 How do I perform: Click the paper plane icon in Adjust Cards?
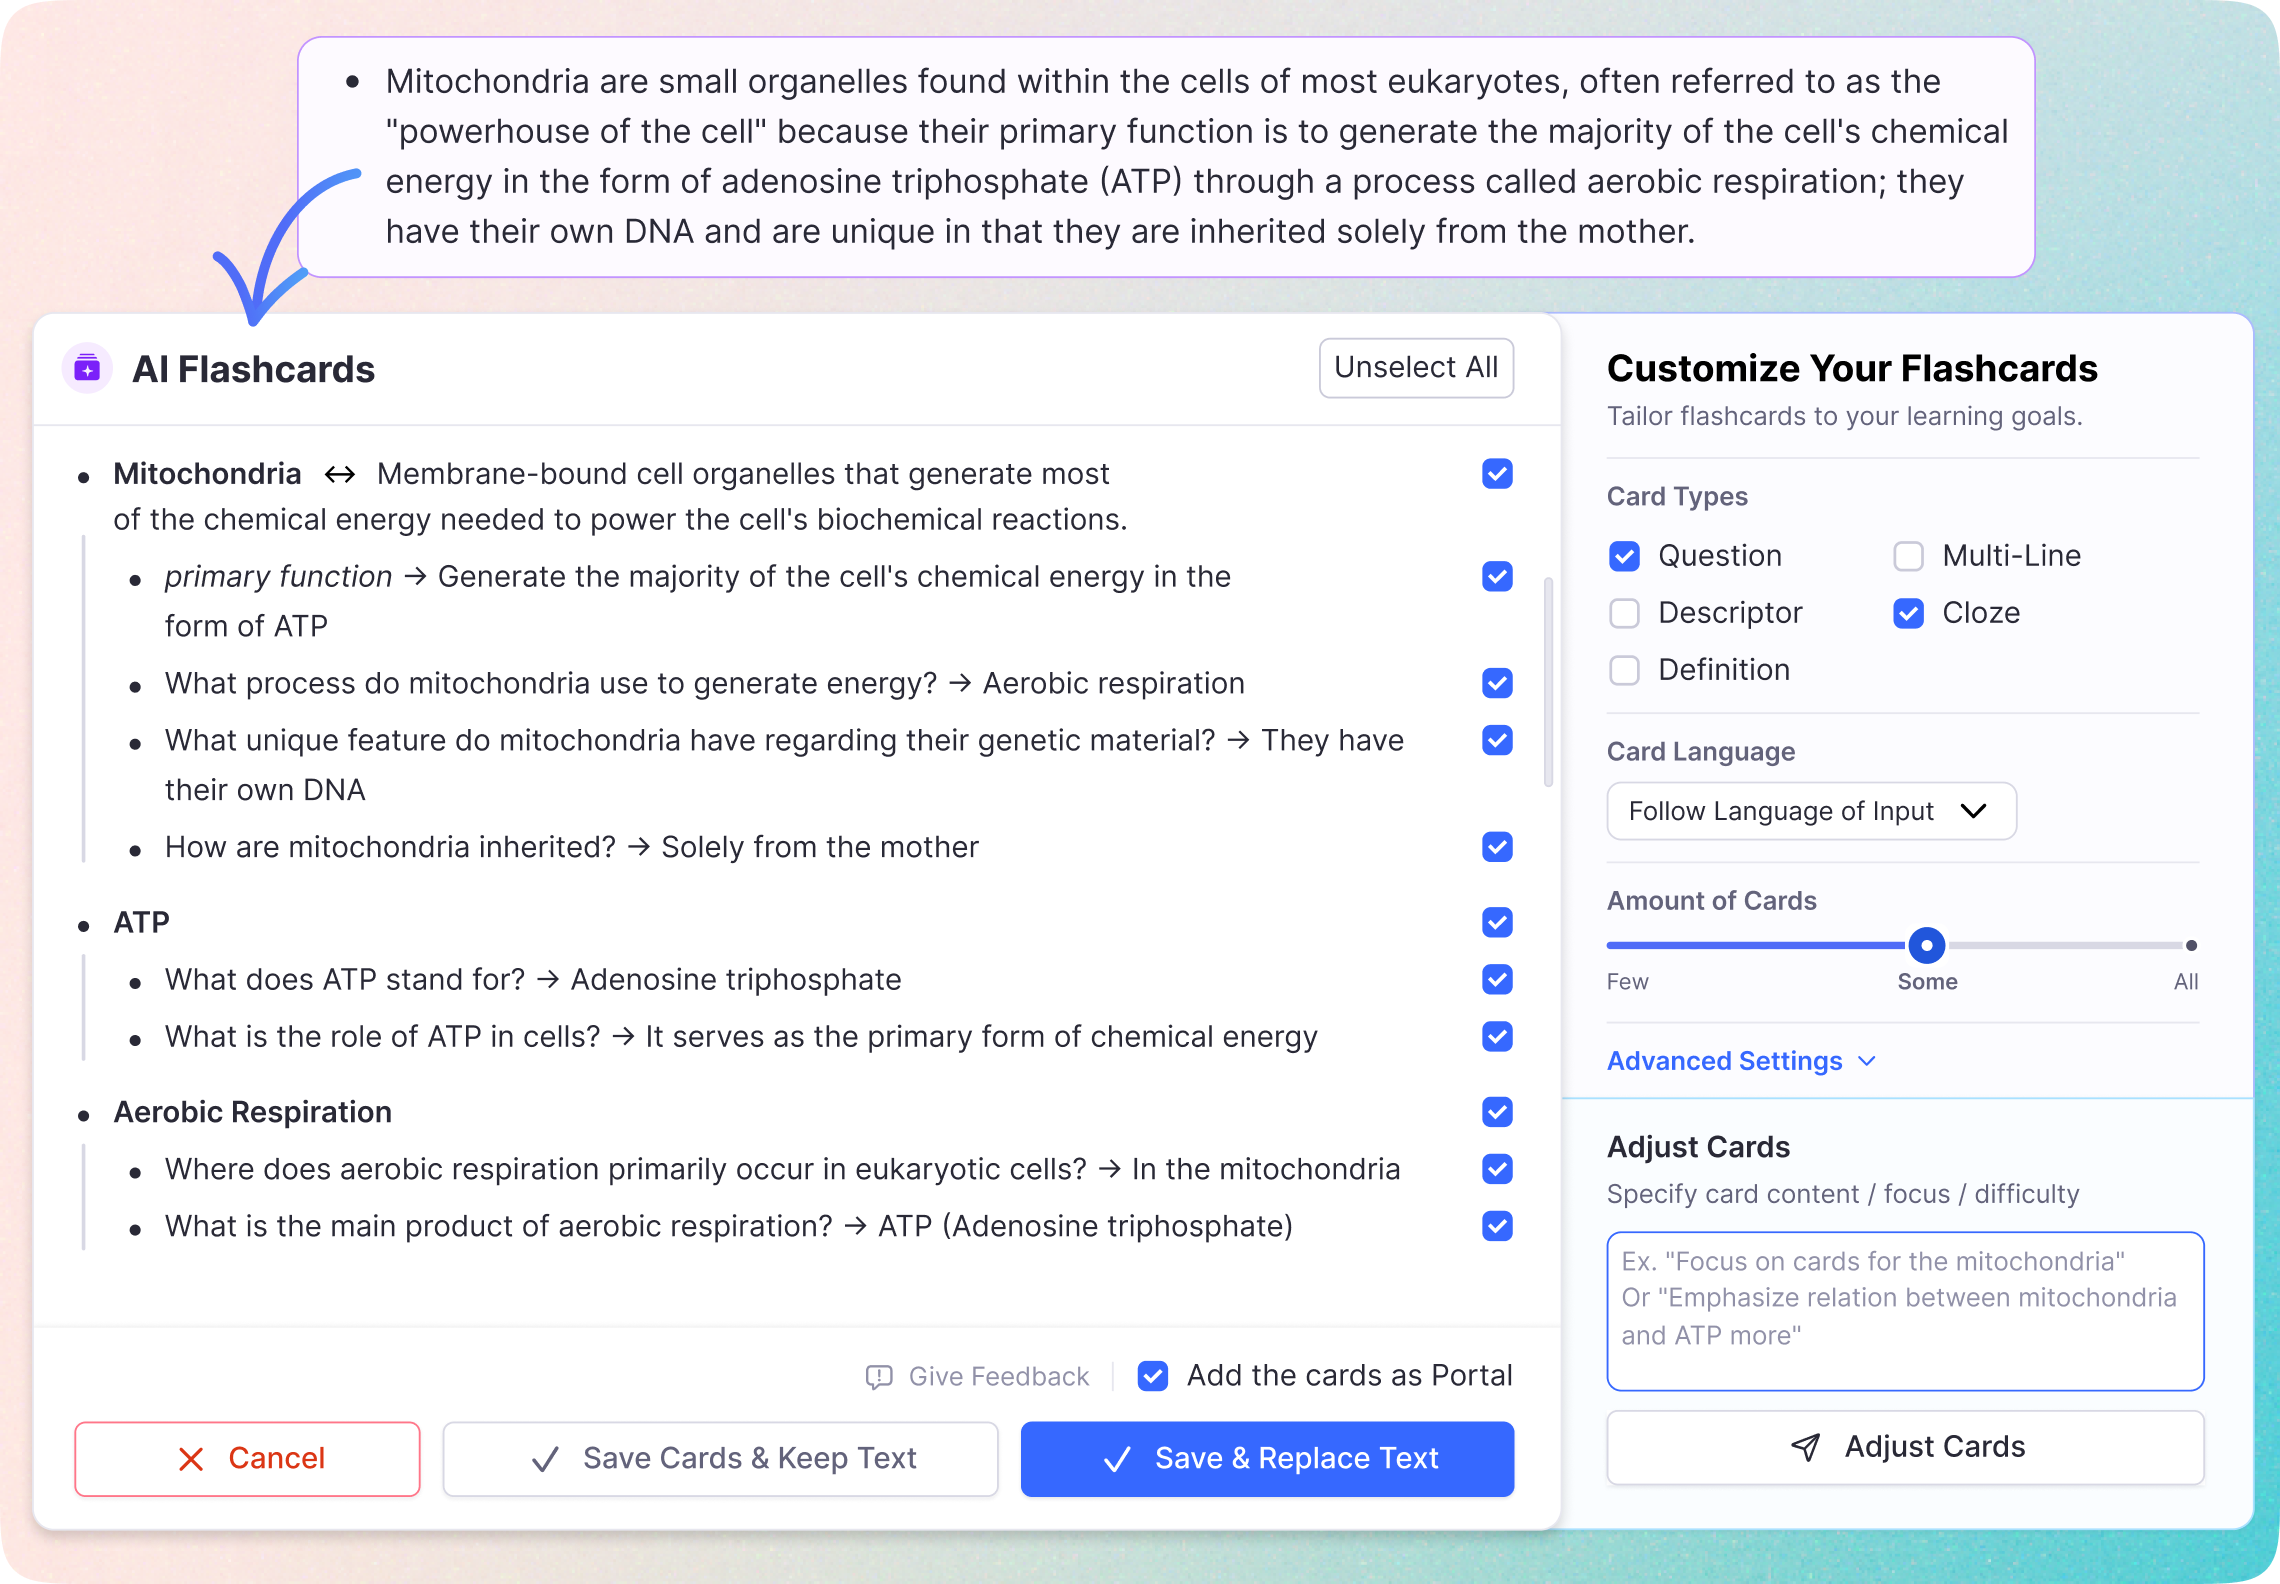(x=1806, y=1447)
